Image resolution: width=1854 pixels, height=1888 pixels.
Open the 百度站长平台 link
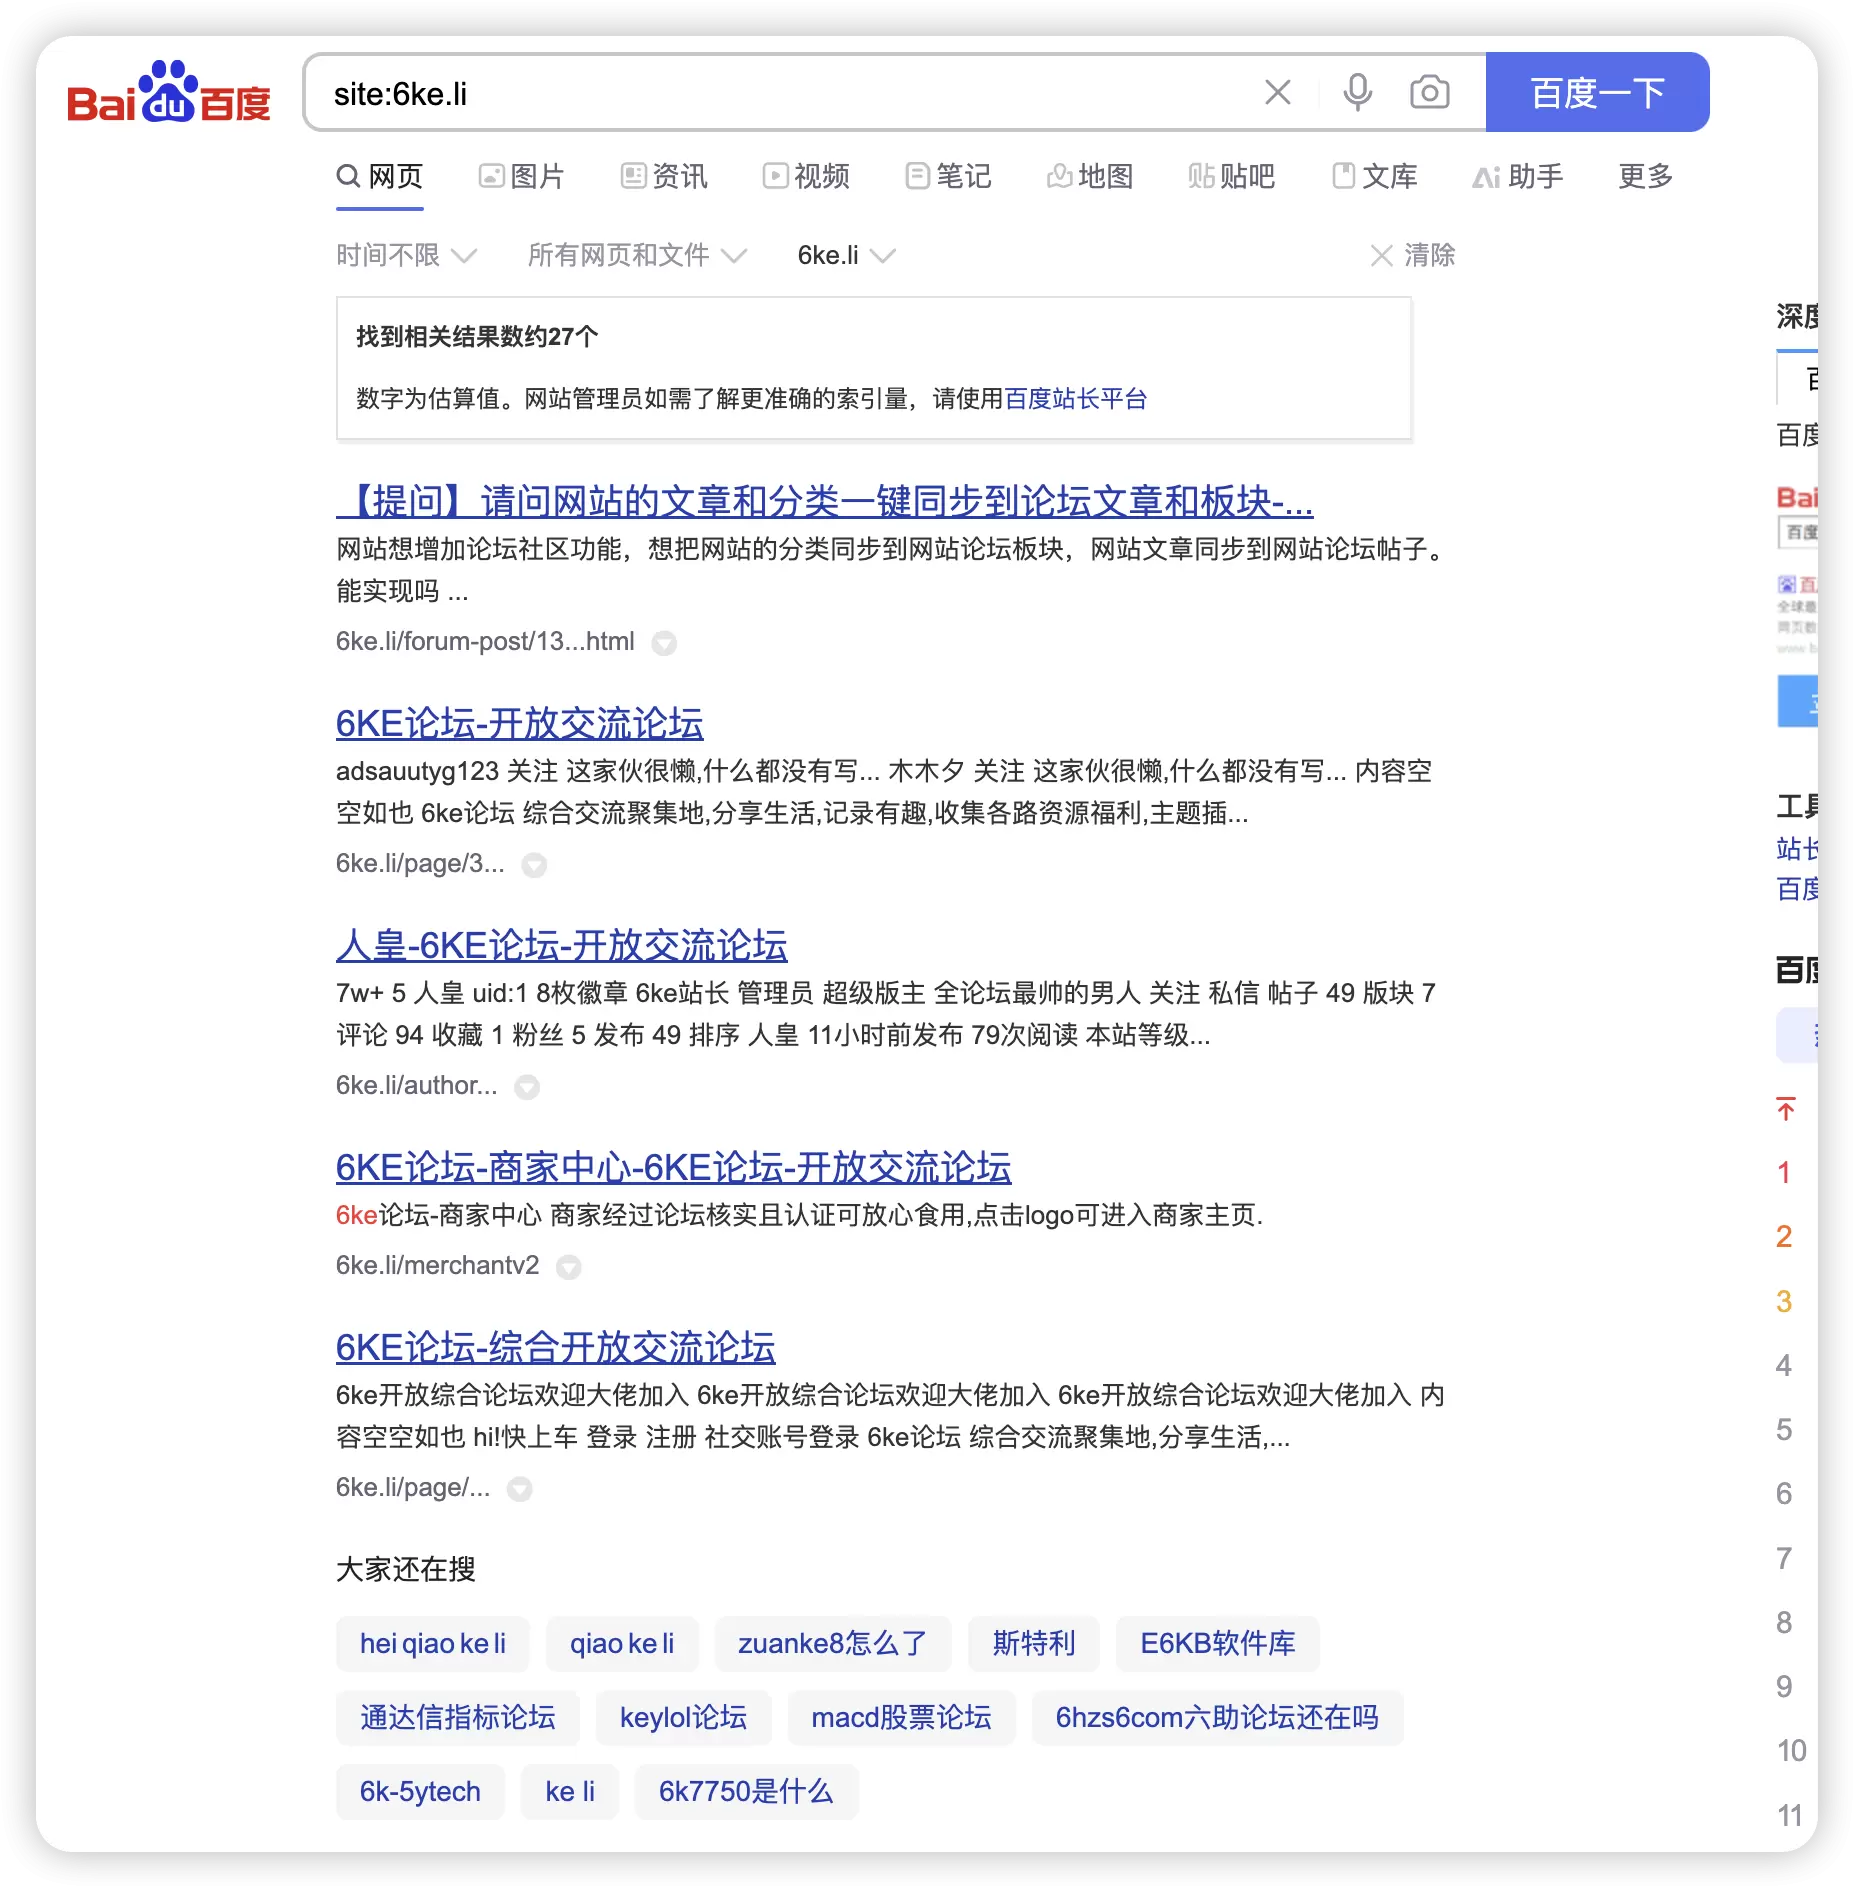pyautogui.click(x=1076, y=399)
